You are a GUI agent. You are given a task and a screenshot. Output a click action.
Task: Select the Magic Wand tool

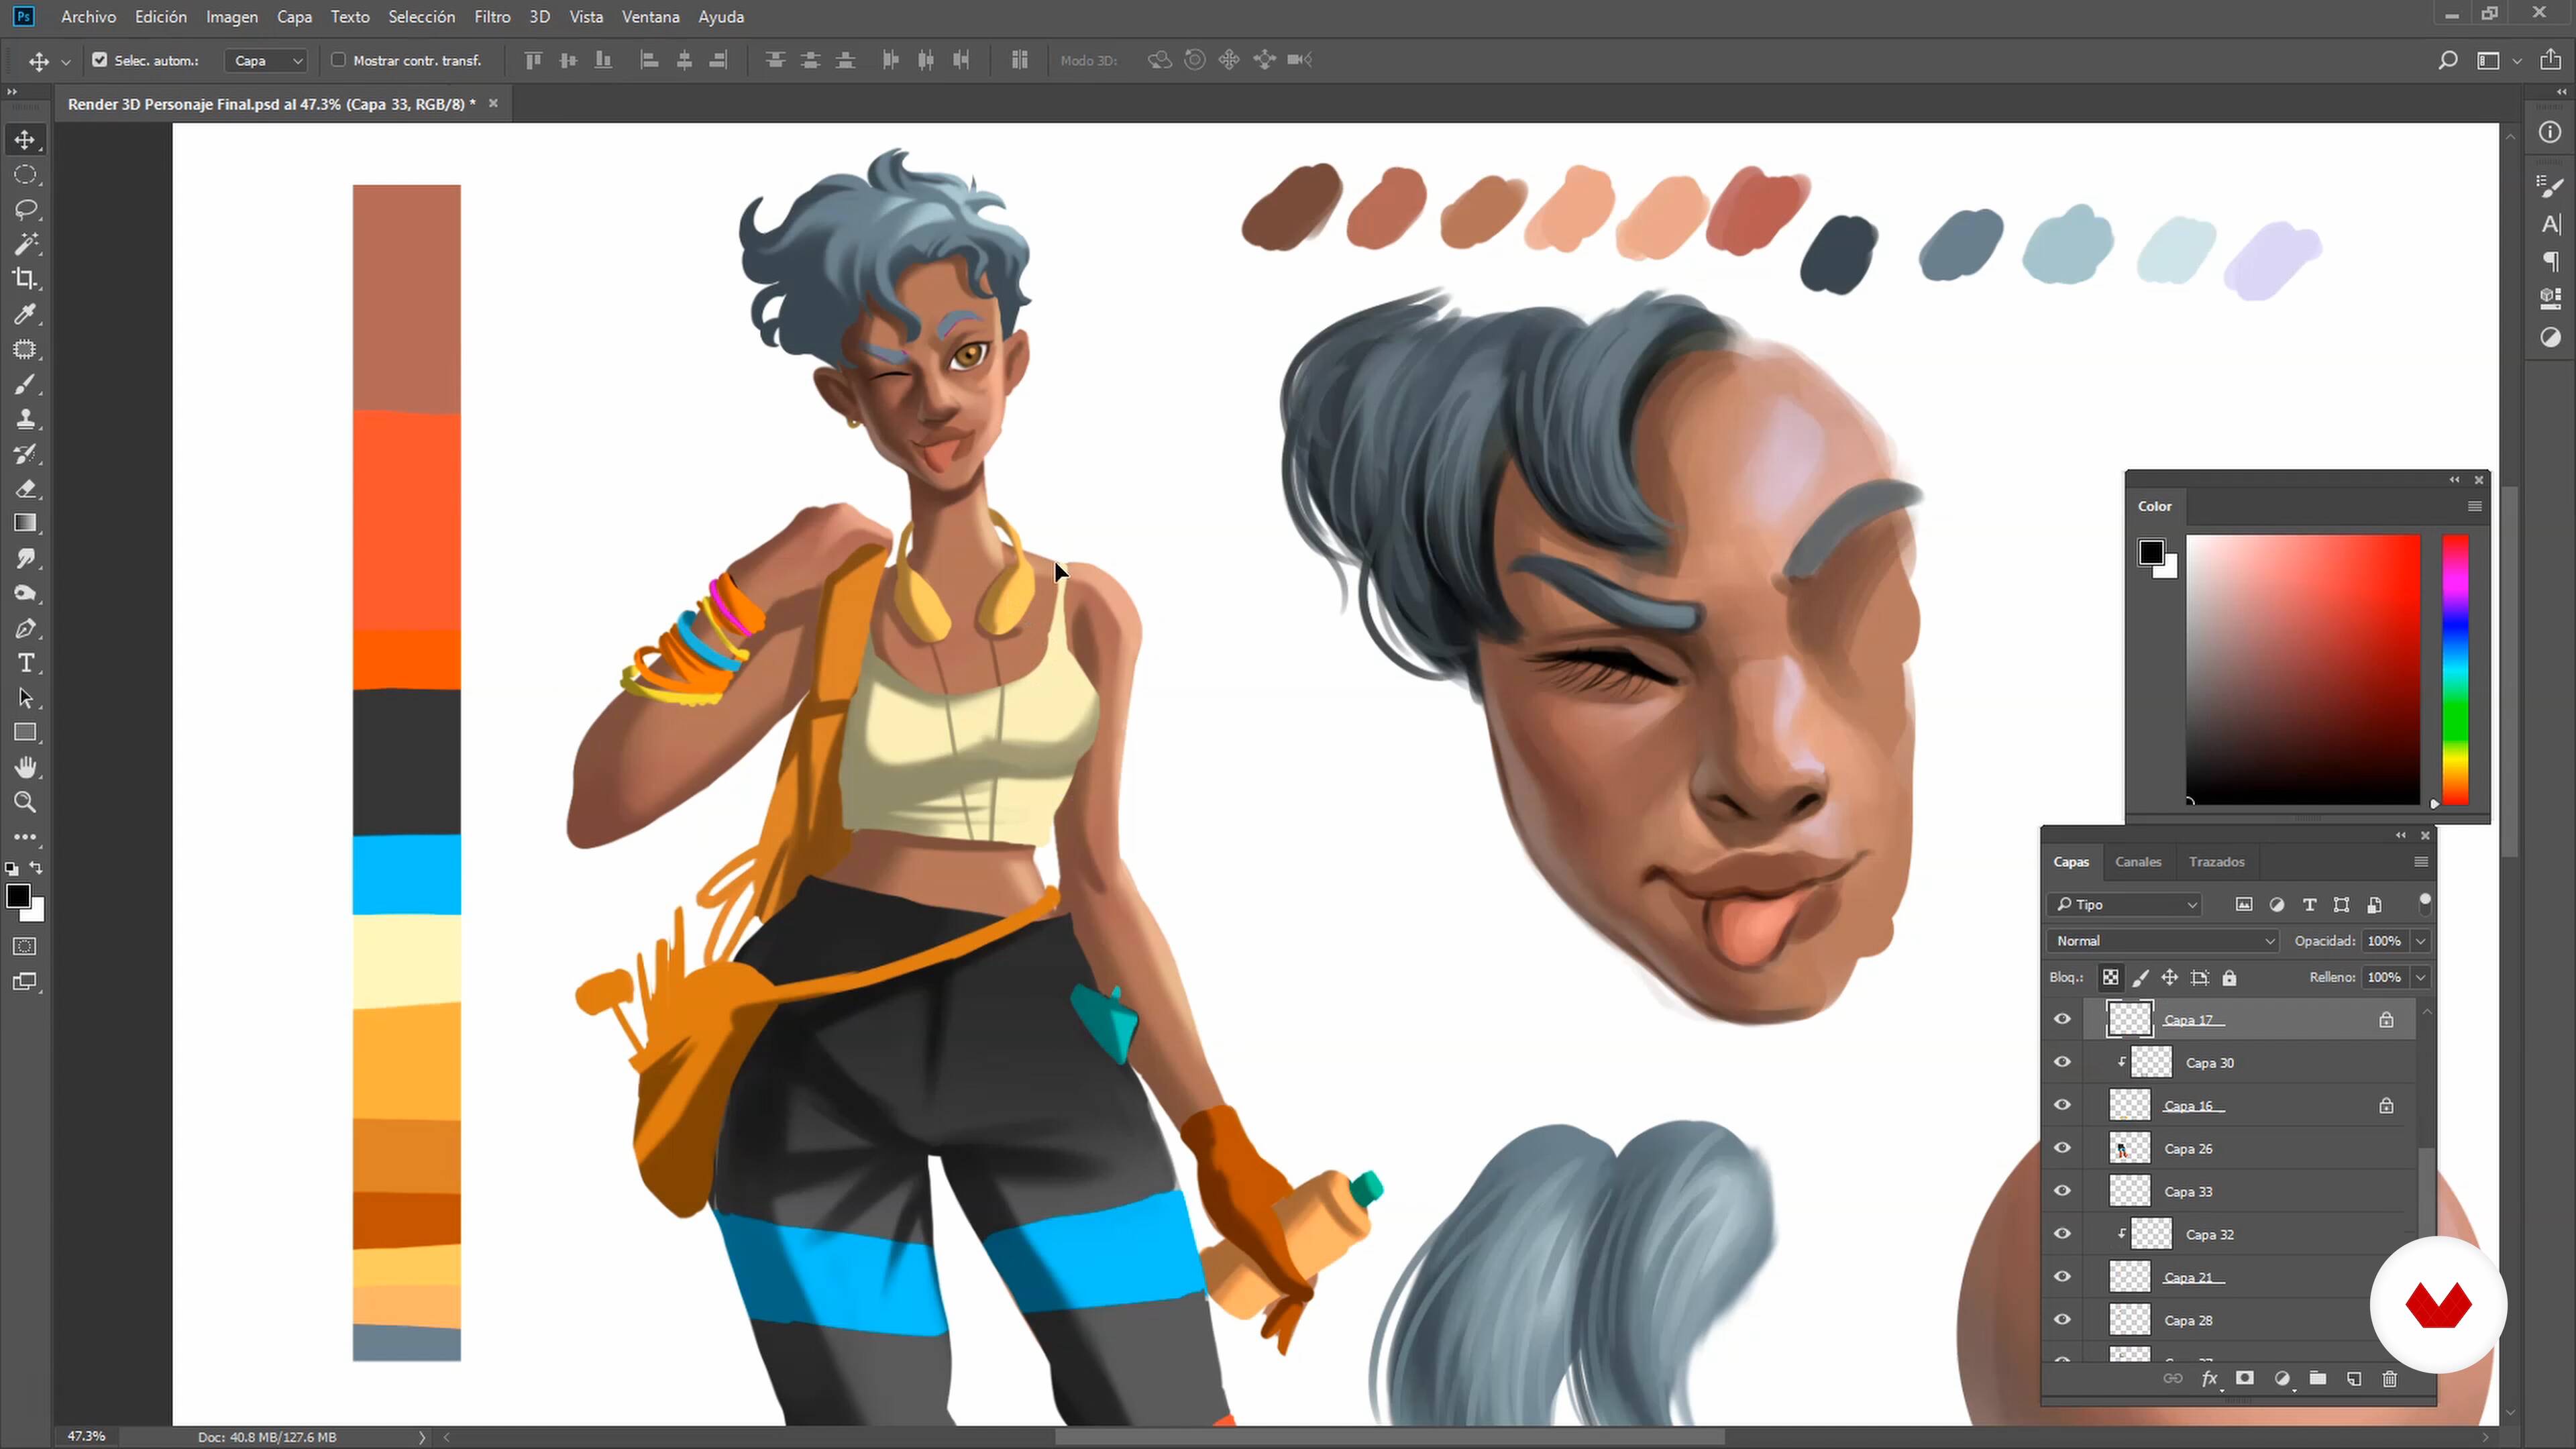[x=25, y=244]
